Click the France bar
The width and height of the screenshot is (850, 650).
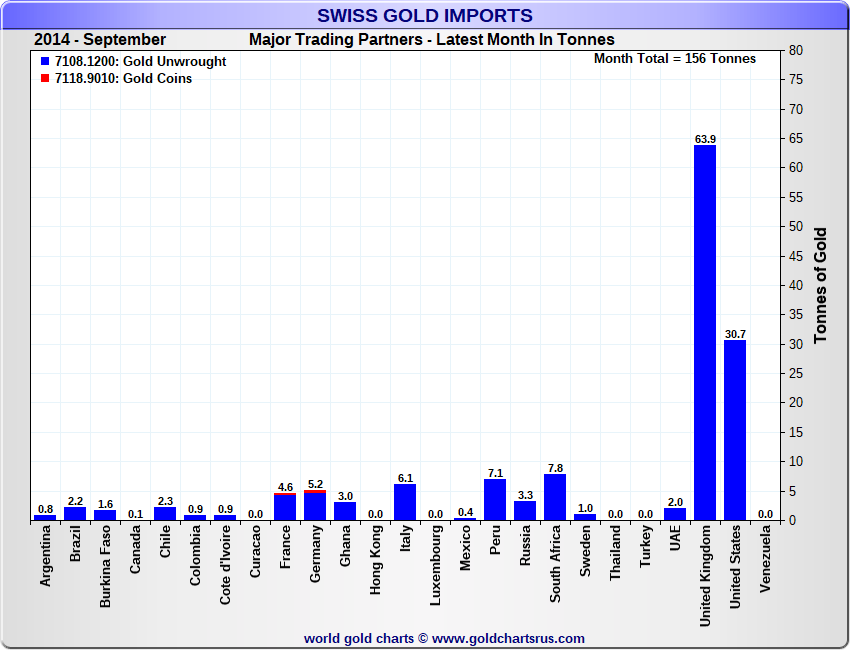[x=285, y=508]
